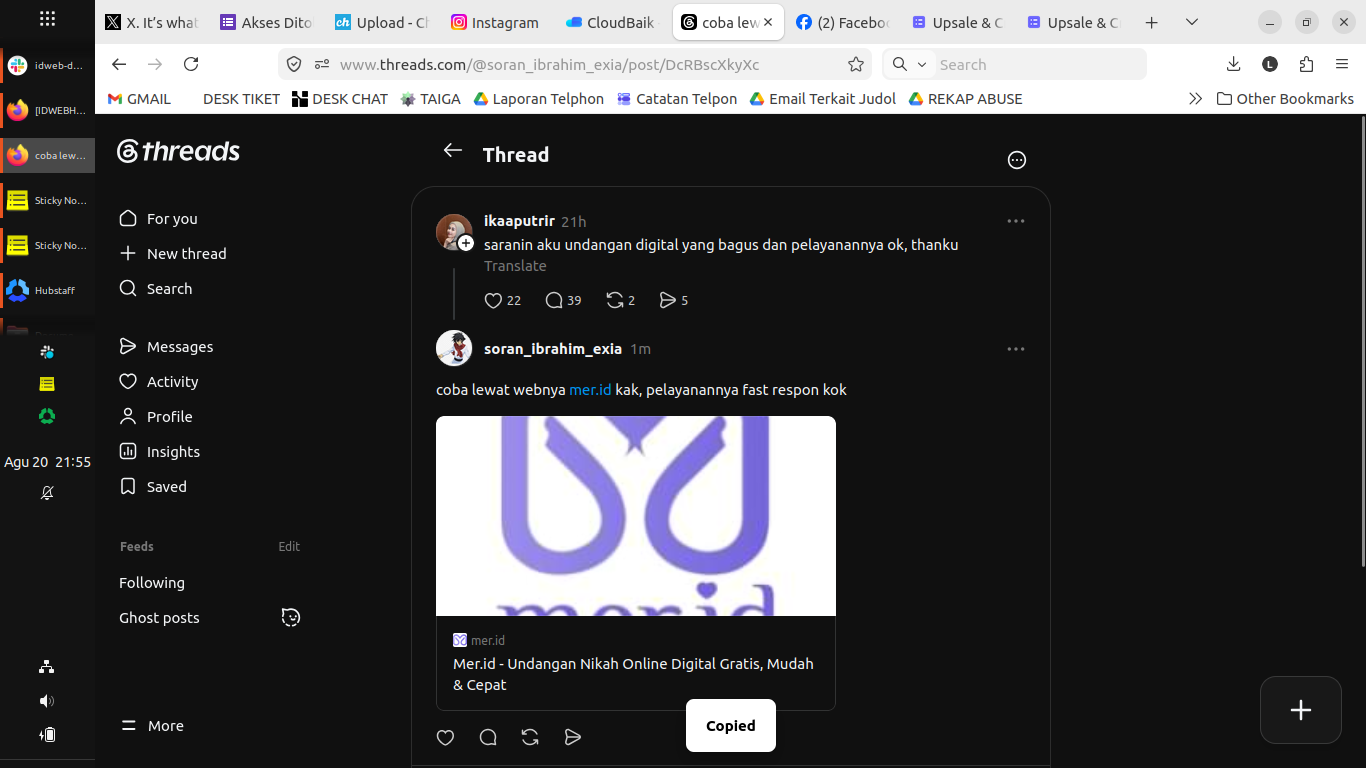Open the mer.id link in the reply
This screenshot has height=768, width=1366.
coord(590,390)
